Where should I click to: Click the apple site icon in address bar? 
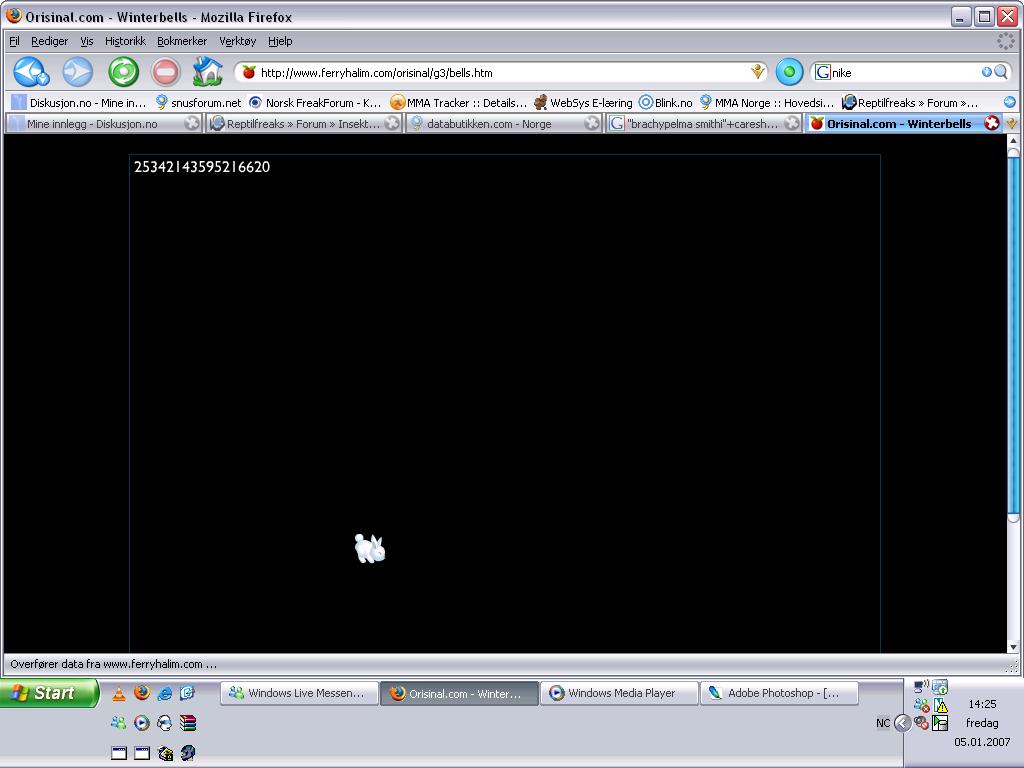click(x=249, y=72)
